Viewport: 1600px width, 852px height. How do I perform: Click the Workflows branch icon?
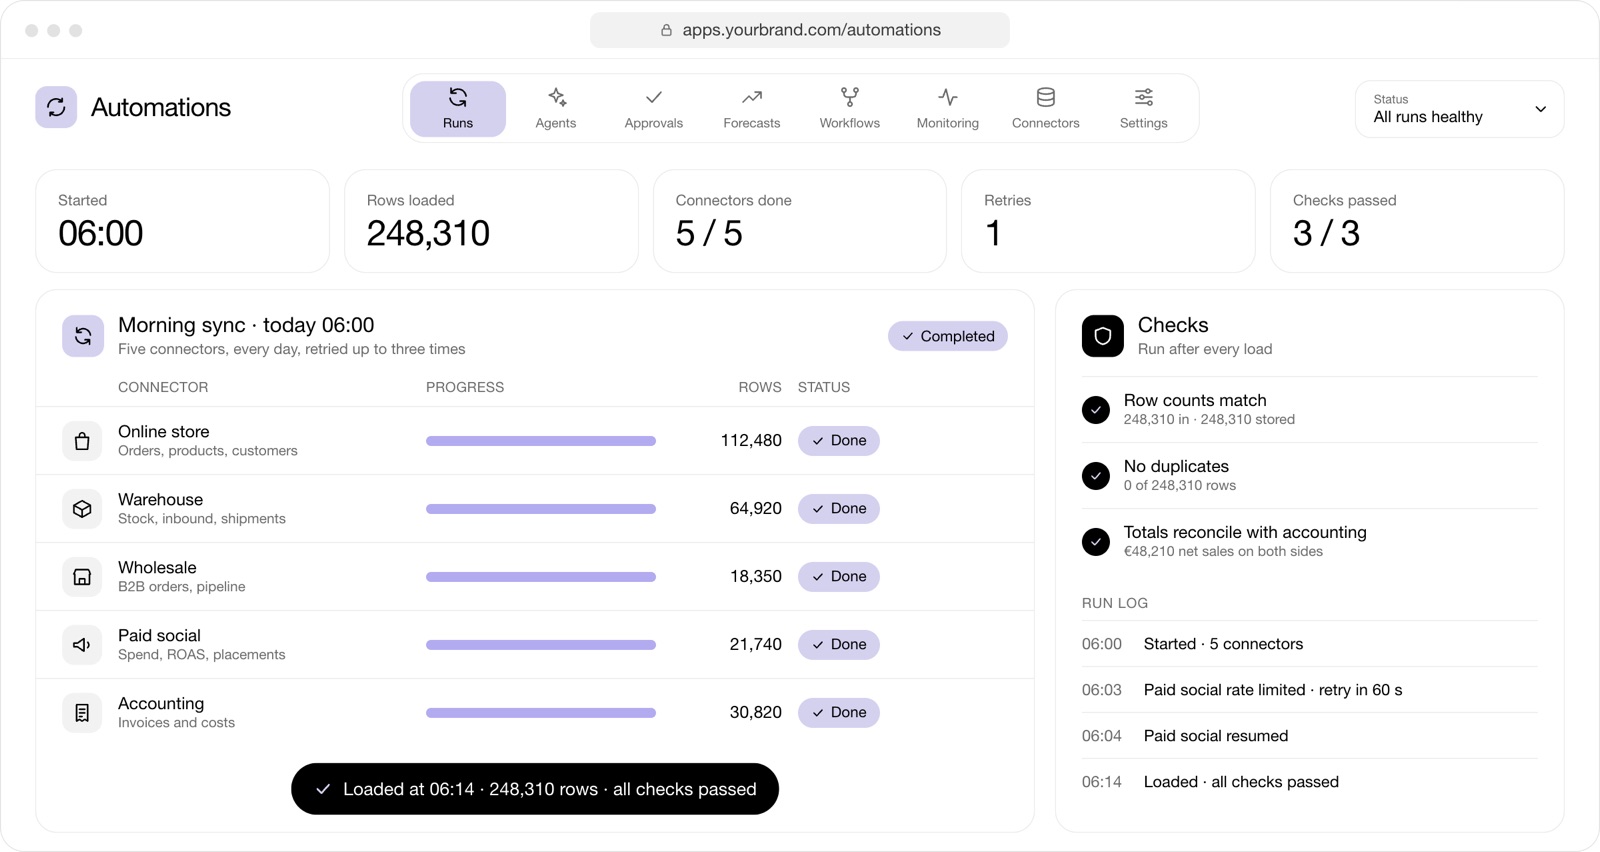pyautogui.click(x=850, y=97)
